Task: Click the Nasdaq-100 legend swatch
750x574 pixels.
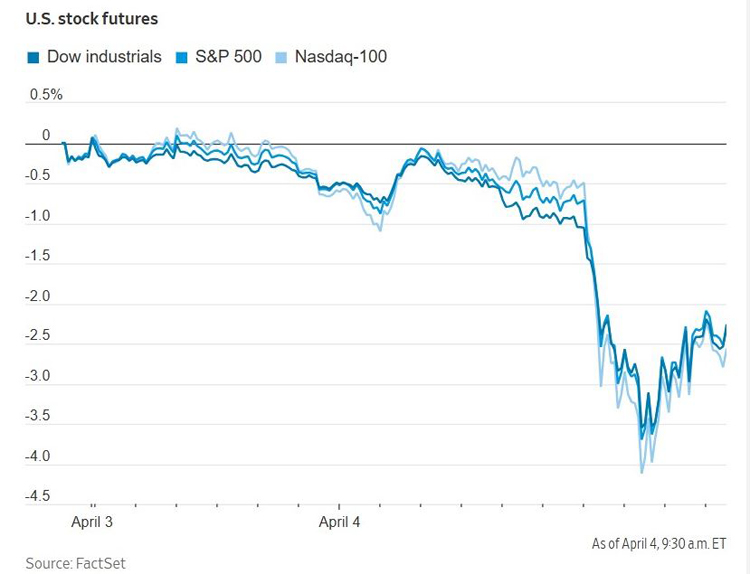Action: pos(281,58)
